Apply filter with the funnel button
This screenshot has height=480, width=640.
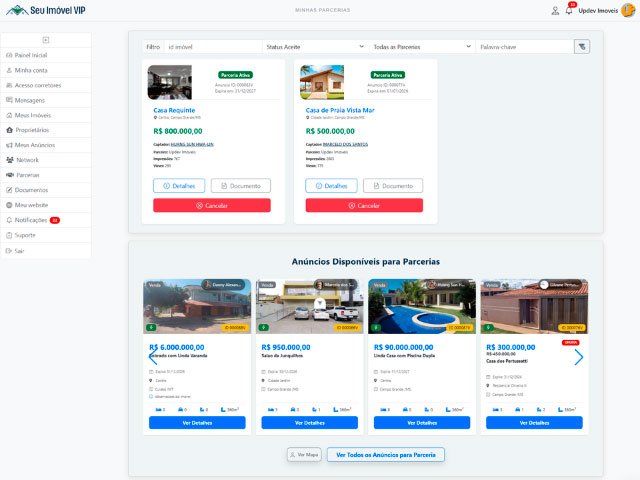(582, 47)
